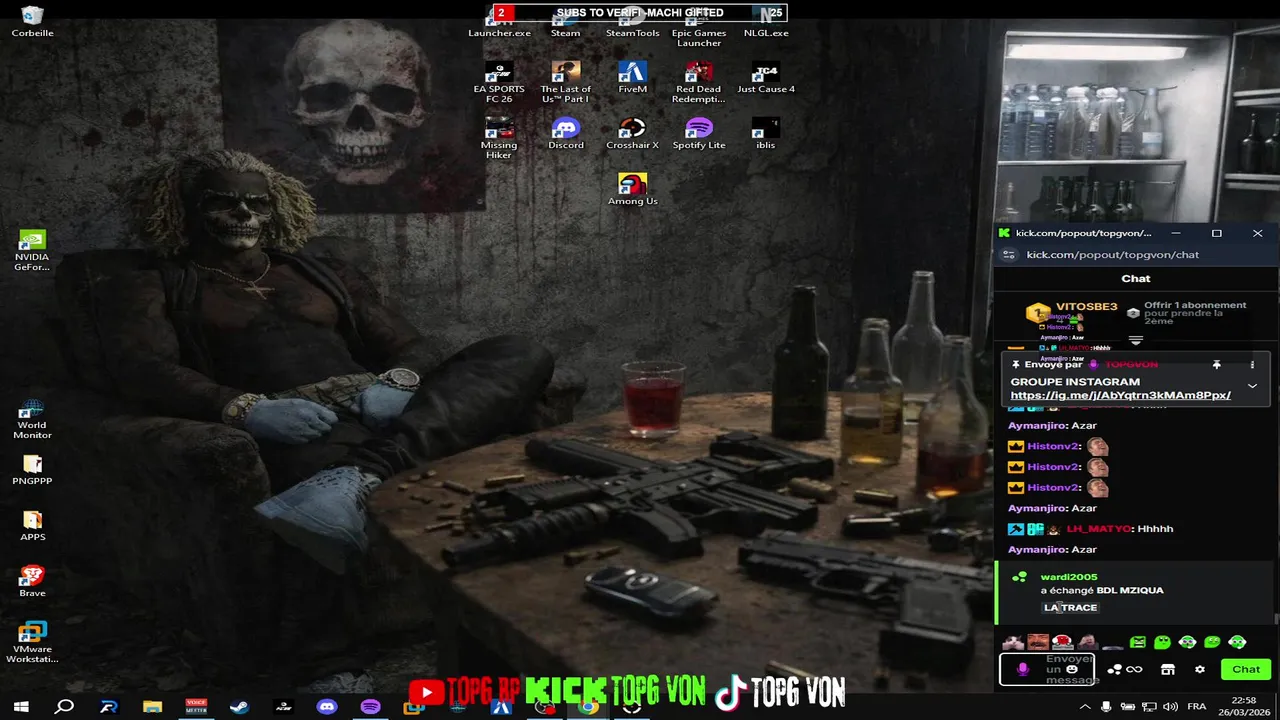Open Spotify from the taskbar
This screenshot has height=720, width=1280.
371,707
